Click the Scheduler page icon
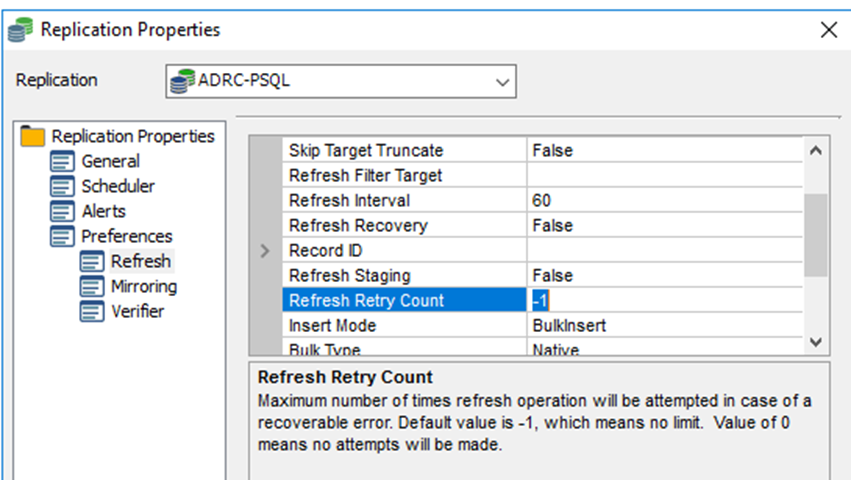Image resolution: width=851 pixels, height=480 pixels. point(63,186)
